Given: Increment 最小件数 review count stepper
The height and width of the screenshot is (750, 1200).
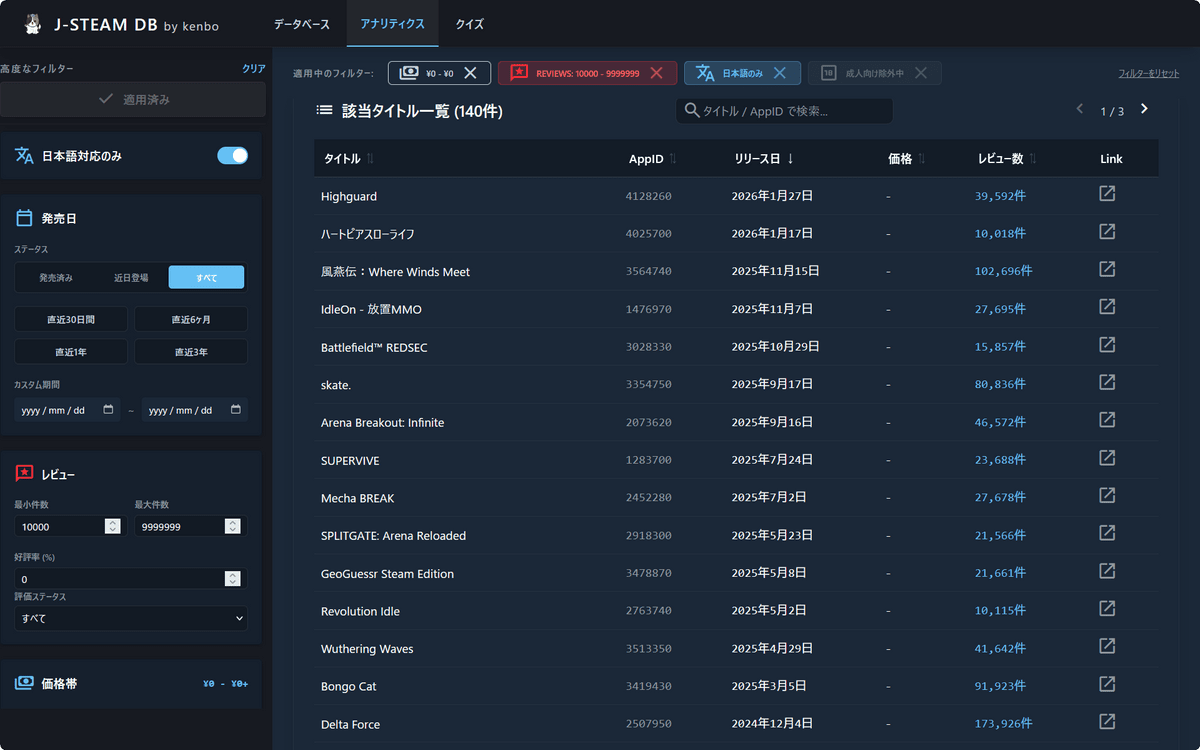Looking at the screenshot, I should (x=112, y=523).
